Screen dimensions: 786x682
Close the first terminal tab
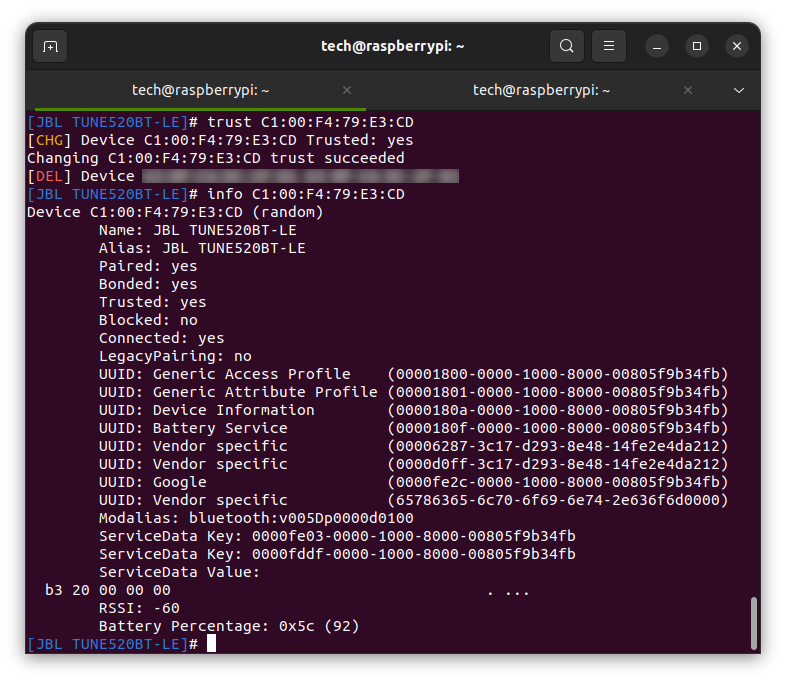(x=347, y=90)
